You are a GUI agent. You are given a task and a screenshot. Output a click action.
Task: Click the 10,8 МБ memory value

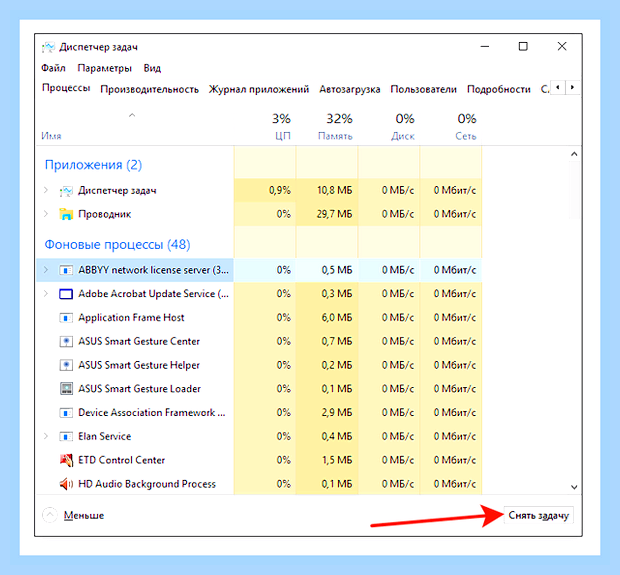[335, 190]
